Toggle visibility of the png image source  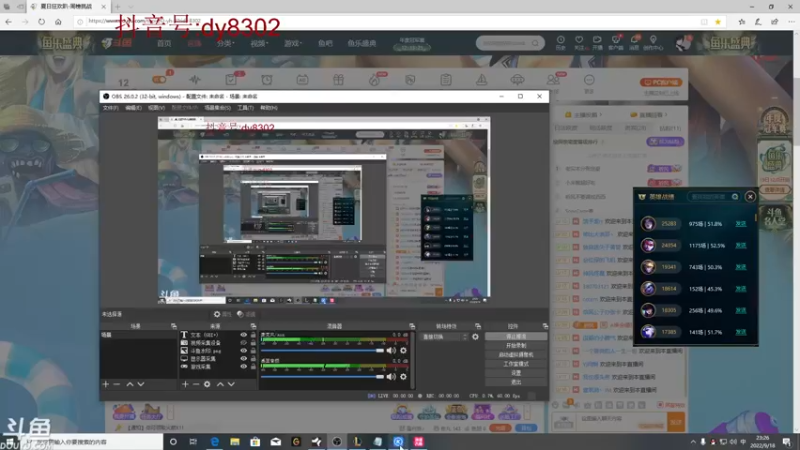[243, 351]
